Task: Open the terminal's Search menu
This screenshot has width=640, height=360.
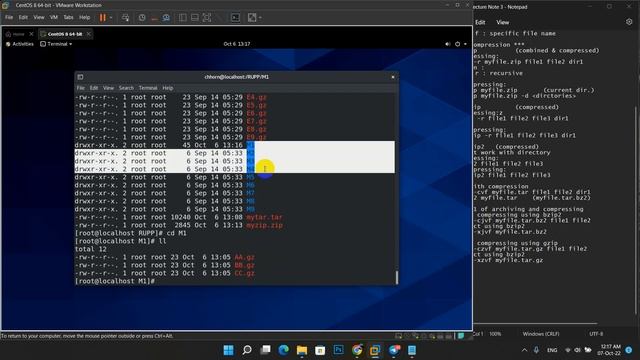Action: (x=126, y=88)
